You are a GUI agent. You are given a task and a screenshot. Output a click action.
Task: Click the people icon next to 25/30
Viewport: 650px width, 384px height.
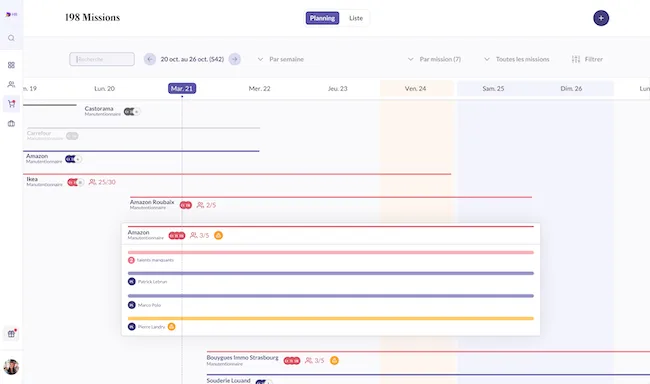click(92, 182)
